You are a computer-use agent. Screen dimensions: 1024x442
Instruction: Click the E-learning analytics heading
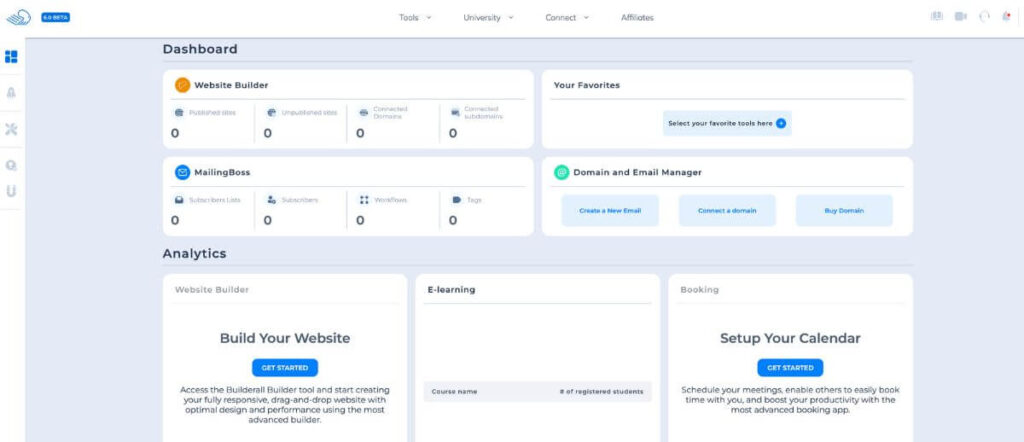[451, 289]
